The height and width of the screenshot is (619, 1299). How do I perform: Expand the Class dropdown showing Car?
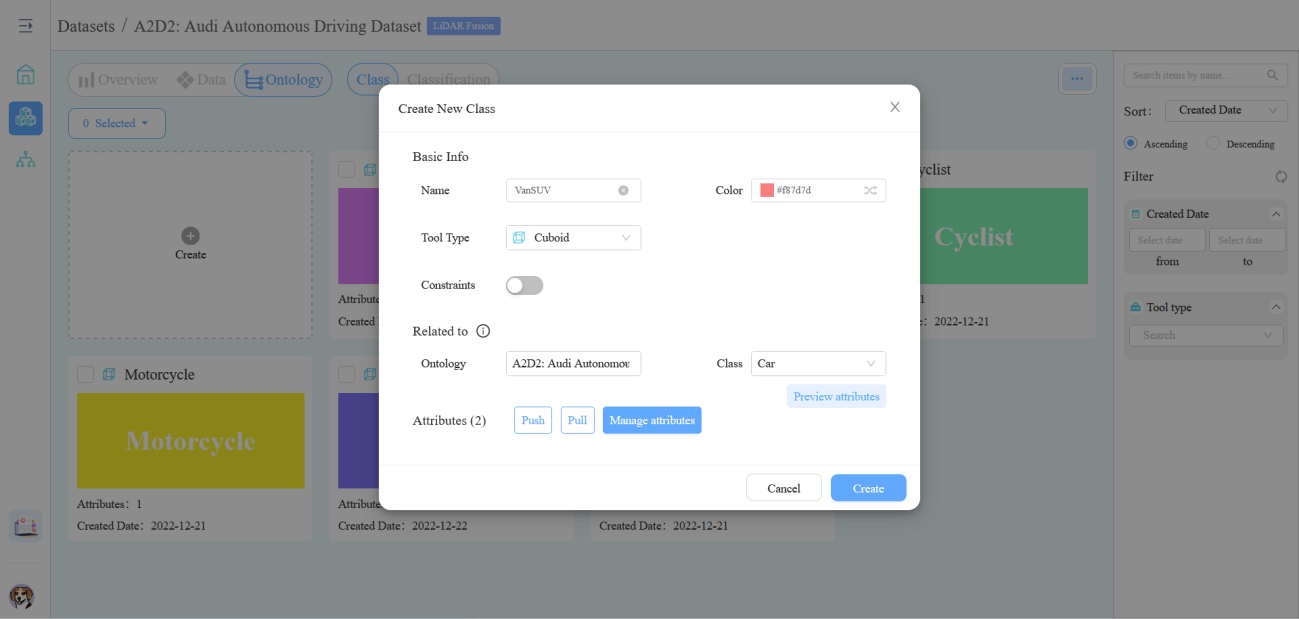click(817, 364)
